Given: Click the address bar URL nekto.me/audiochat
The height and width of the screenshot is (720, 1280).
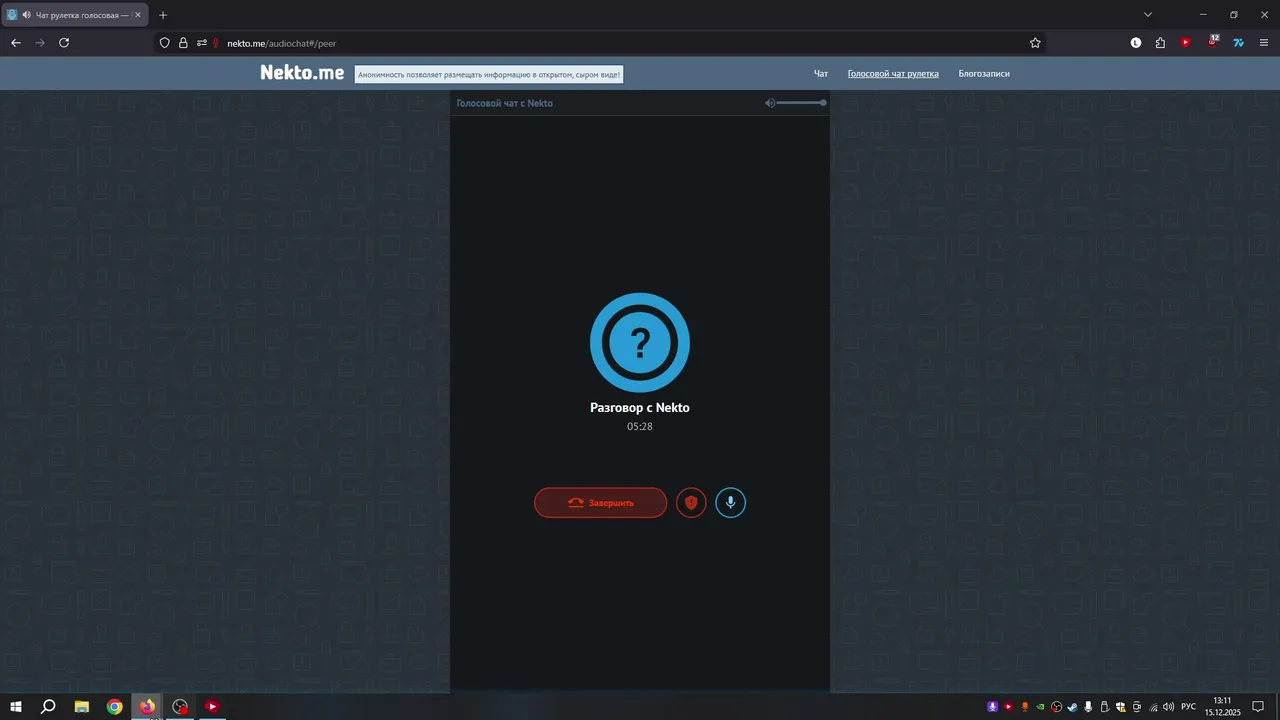Looking at the screenshot, I should tap(281, 44).
